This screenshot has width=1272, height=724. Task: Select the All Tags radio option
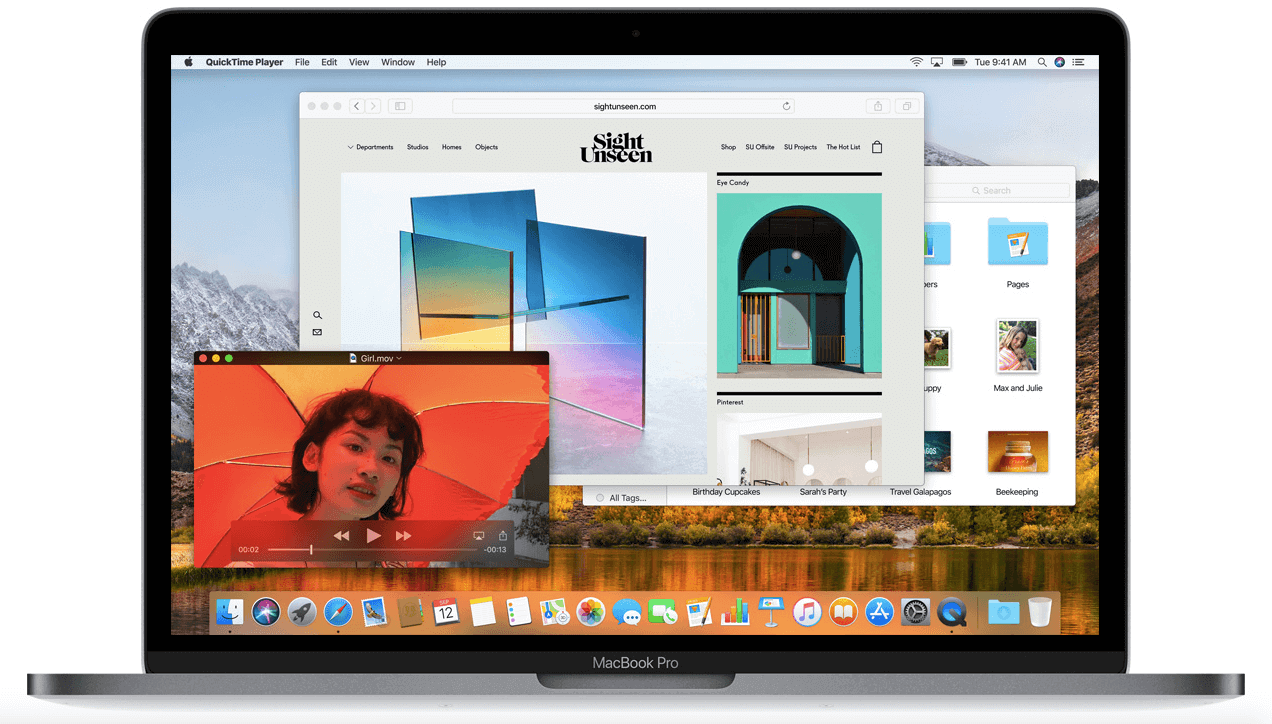coord(600,497)
